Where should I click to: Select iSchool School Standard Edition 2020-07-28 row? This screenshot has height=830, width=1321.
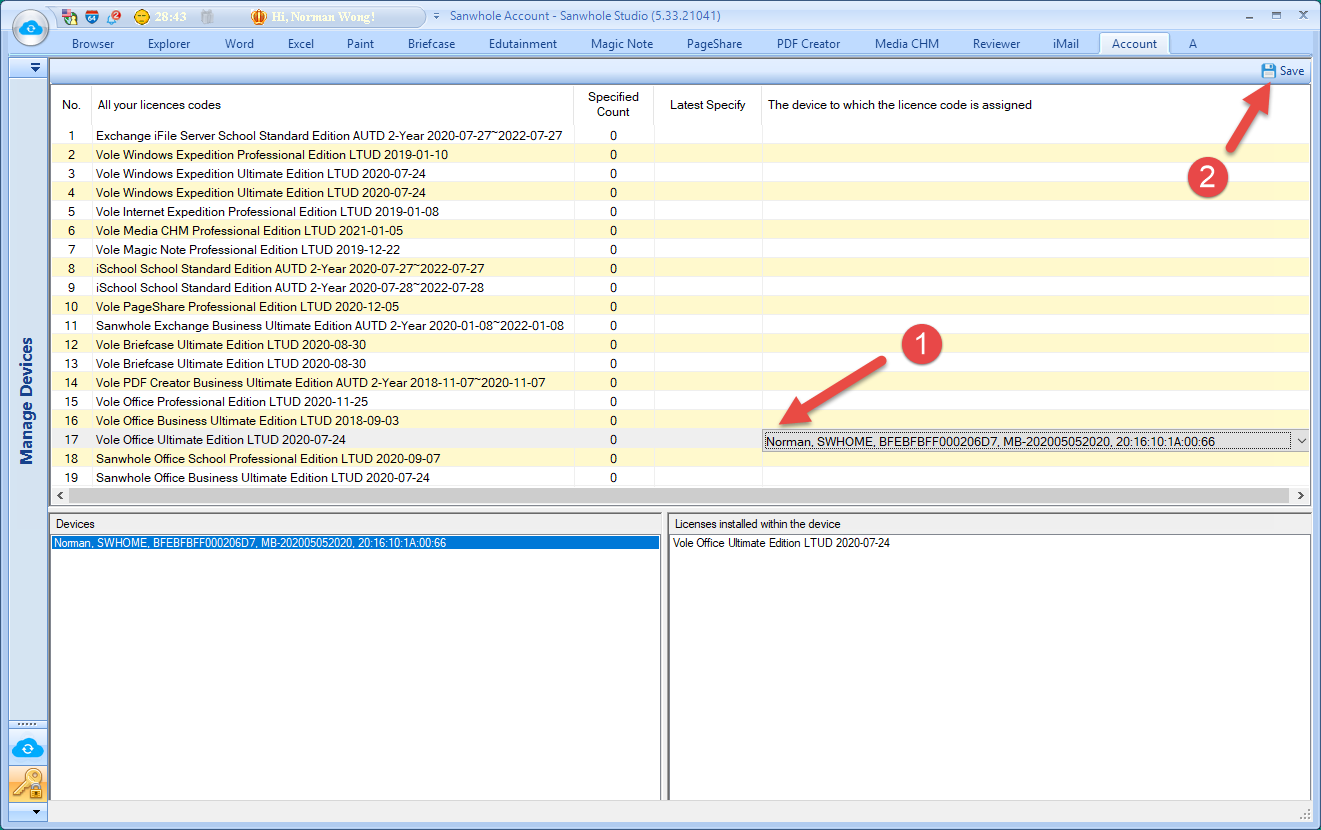coord(680,288)
